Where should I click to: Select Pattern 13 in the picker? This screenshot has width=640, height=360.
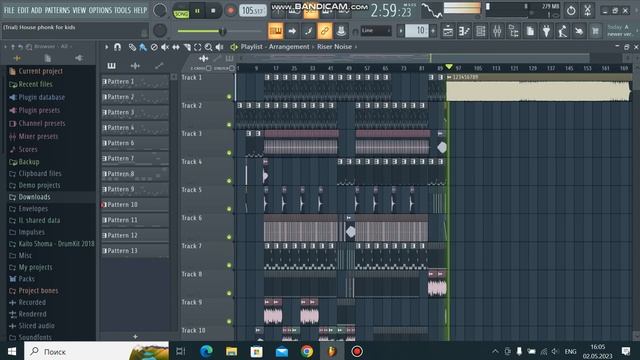(x=135, y=251)
